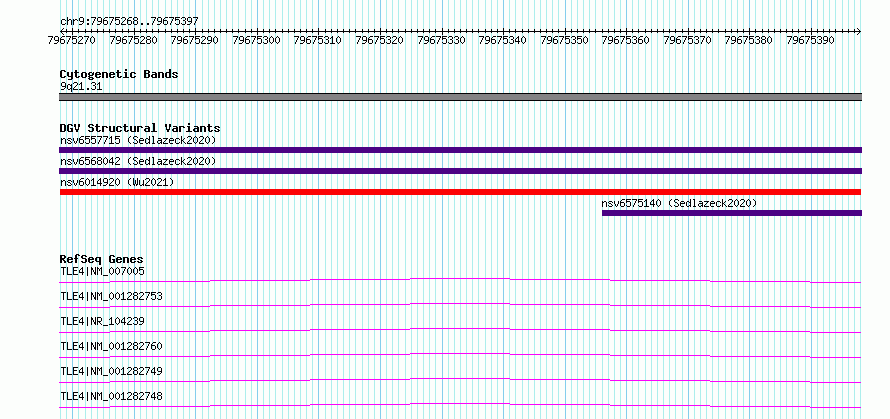Open TLE4|NM_001282748 transcript label
The image size is (890, 419).
[112, 396]
